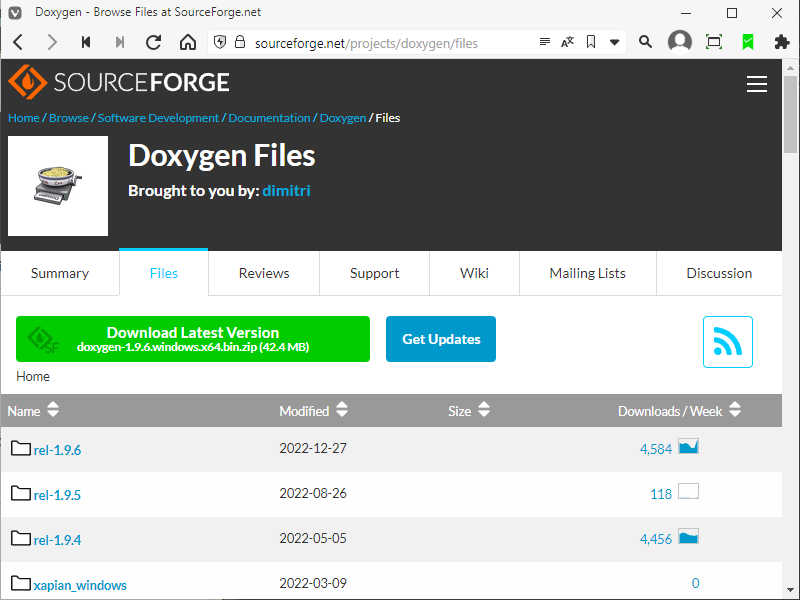
Task: Click the fast forward navigation button
Action: [x=120, y=42]
